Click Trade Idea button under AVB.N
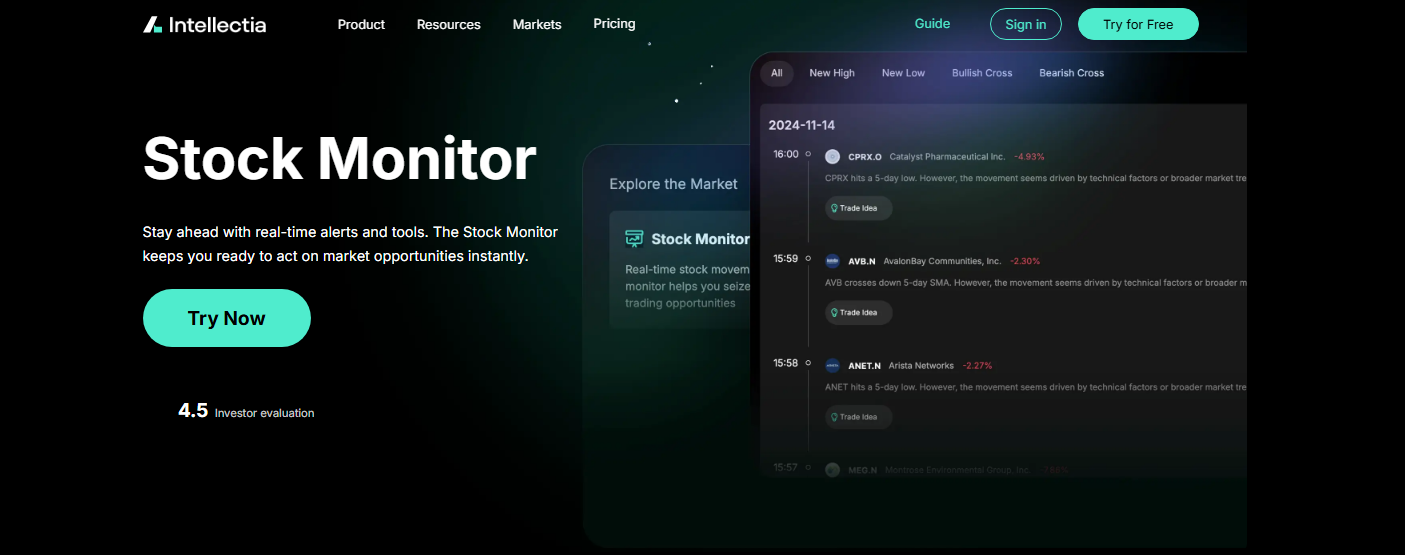 pos(858,312)
